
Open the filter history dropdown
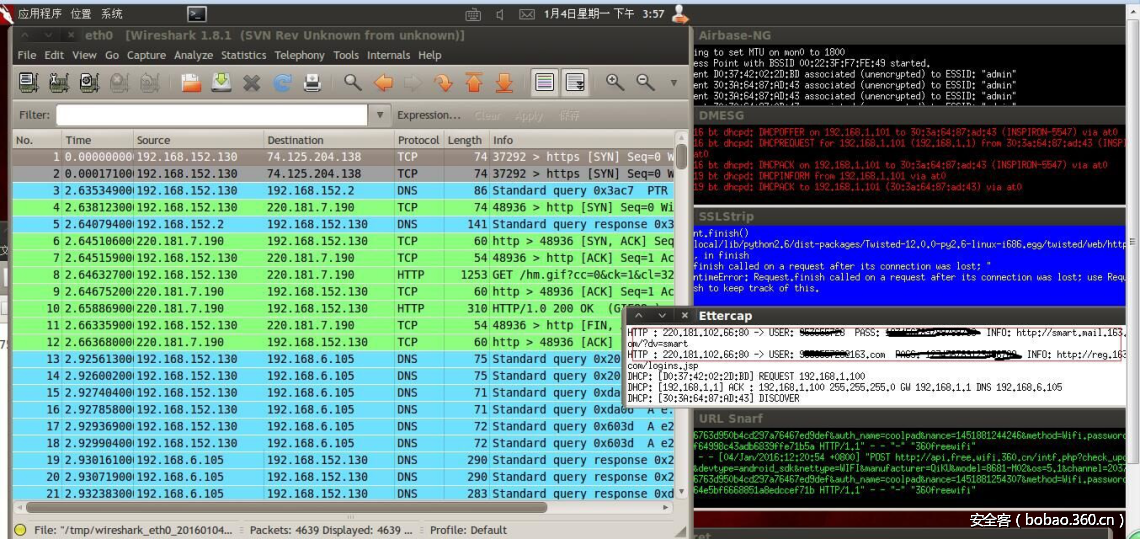pos(379,115)
